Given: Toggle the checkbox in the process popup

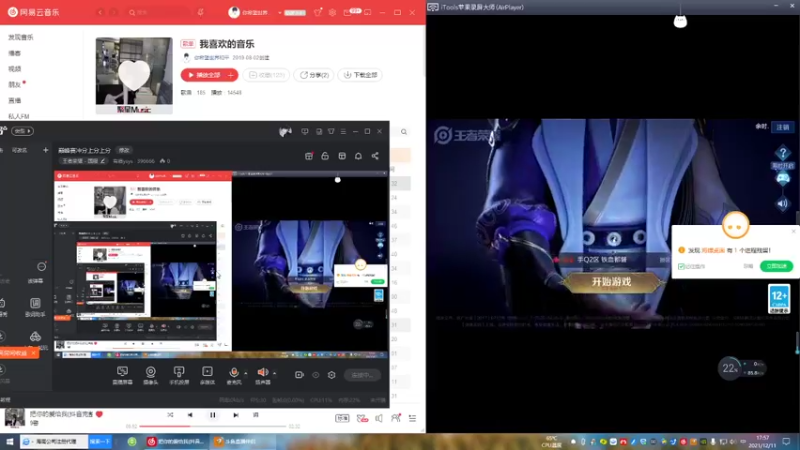Looking at the screenshot, I should click(681, 266).
